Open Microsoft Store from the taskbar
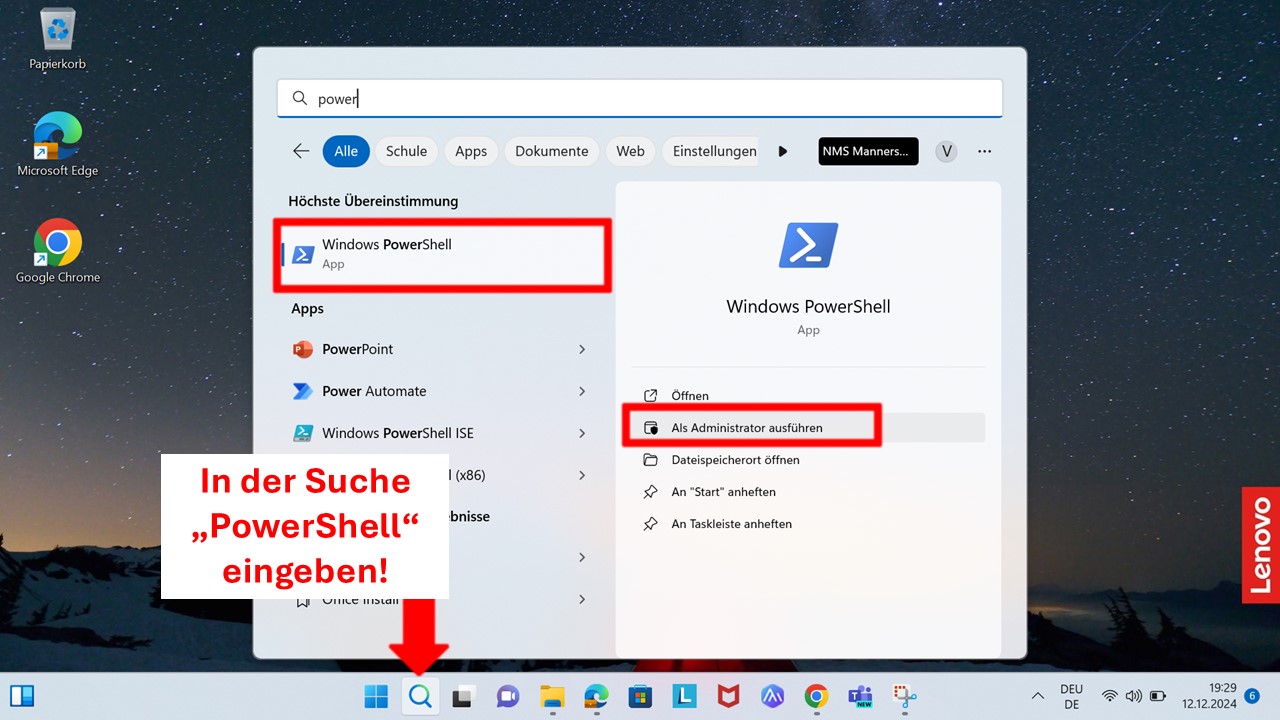This screenshot has width=1280, height=720. (x=640, y=696)
